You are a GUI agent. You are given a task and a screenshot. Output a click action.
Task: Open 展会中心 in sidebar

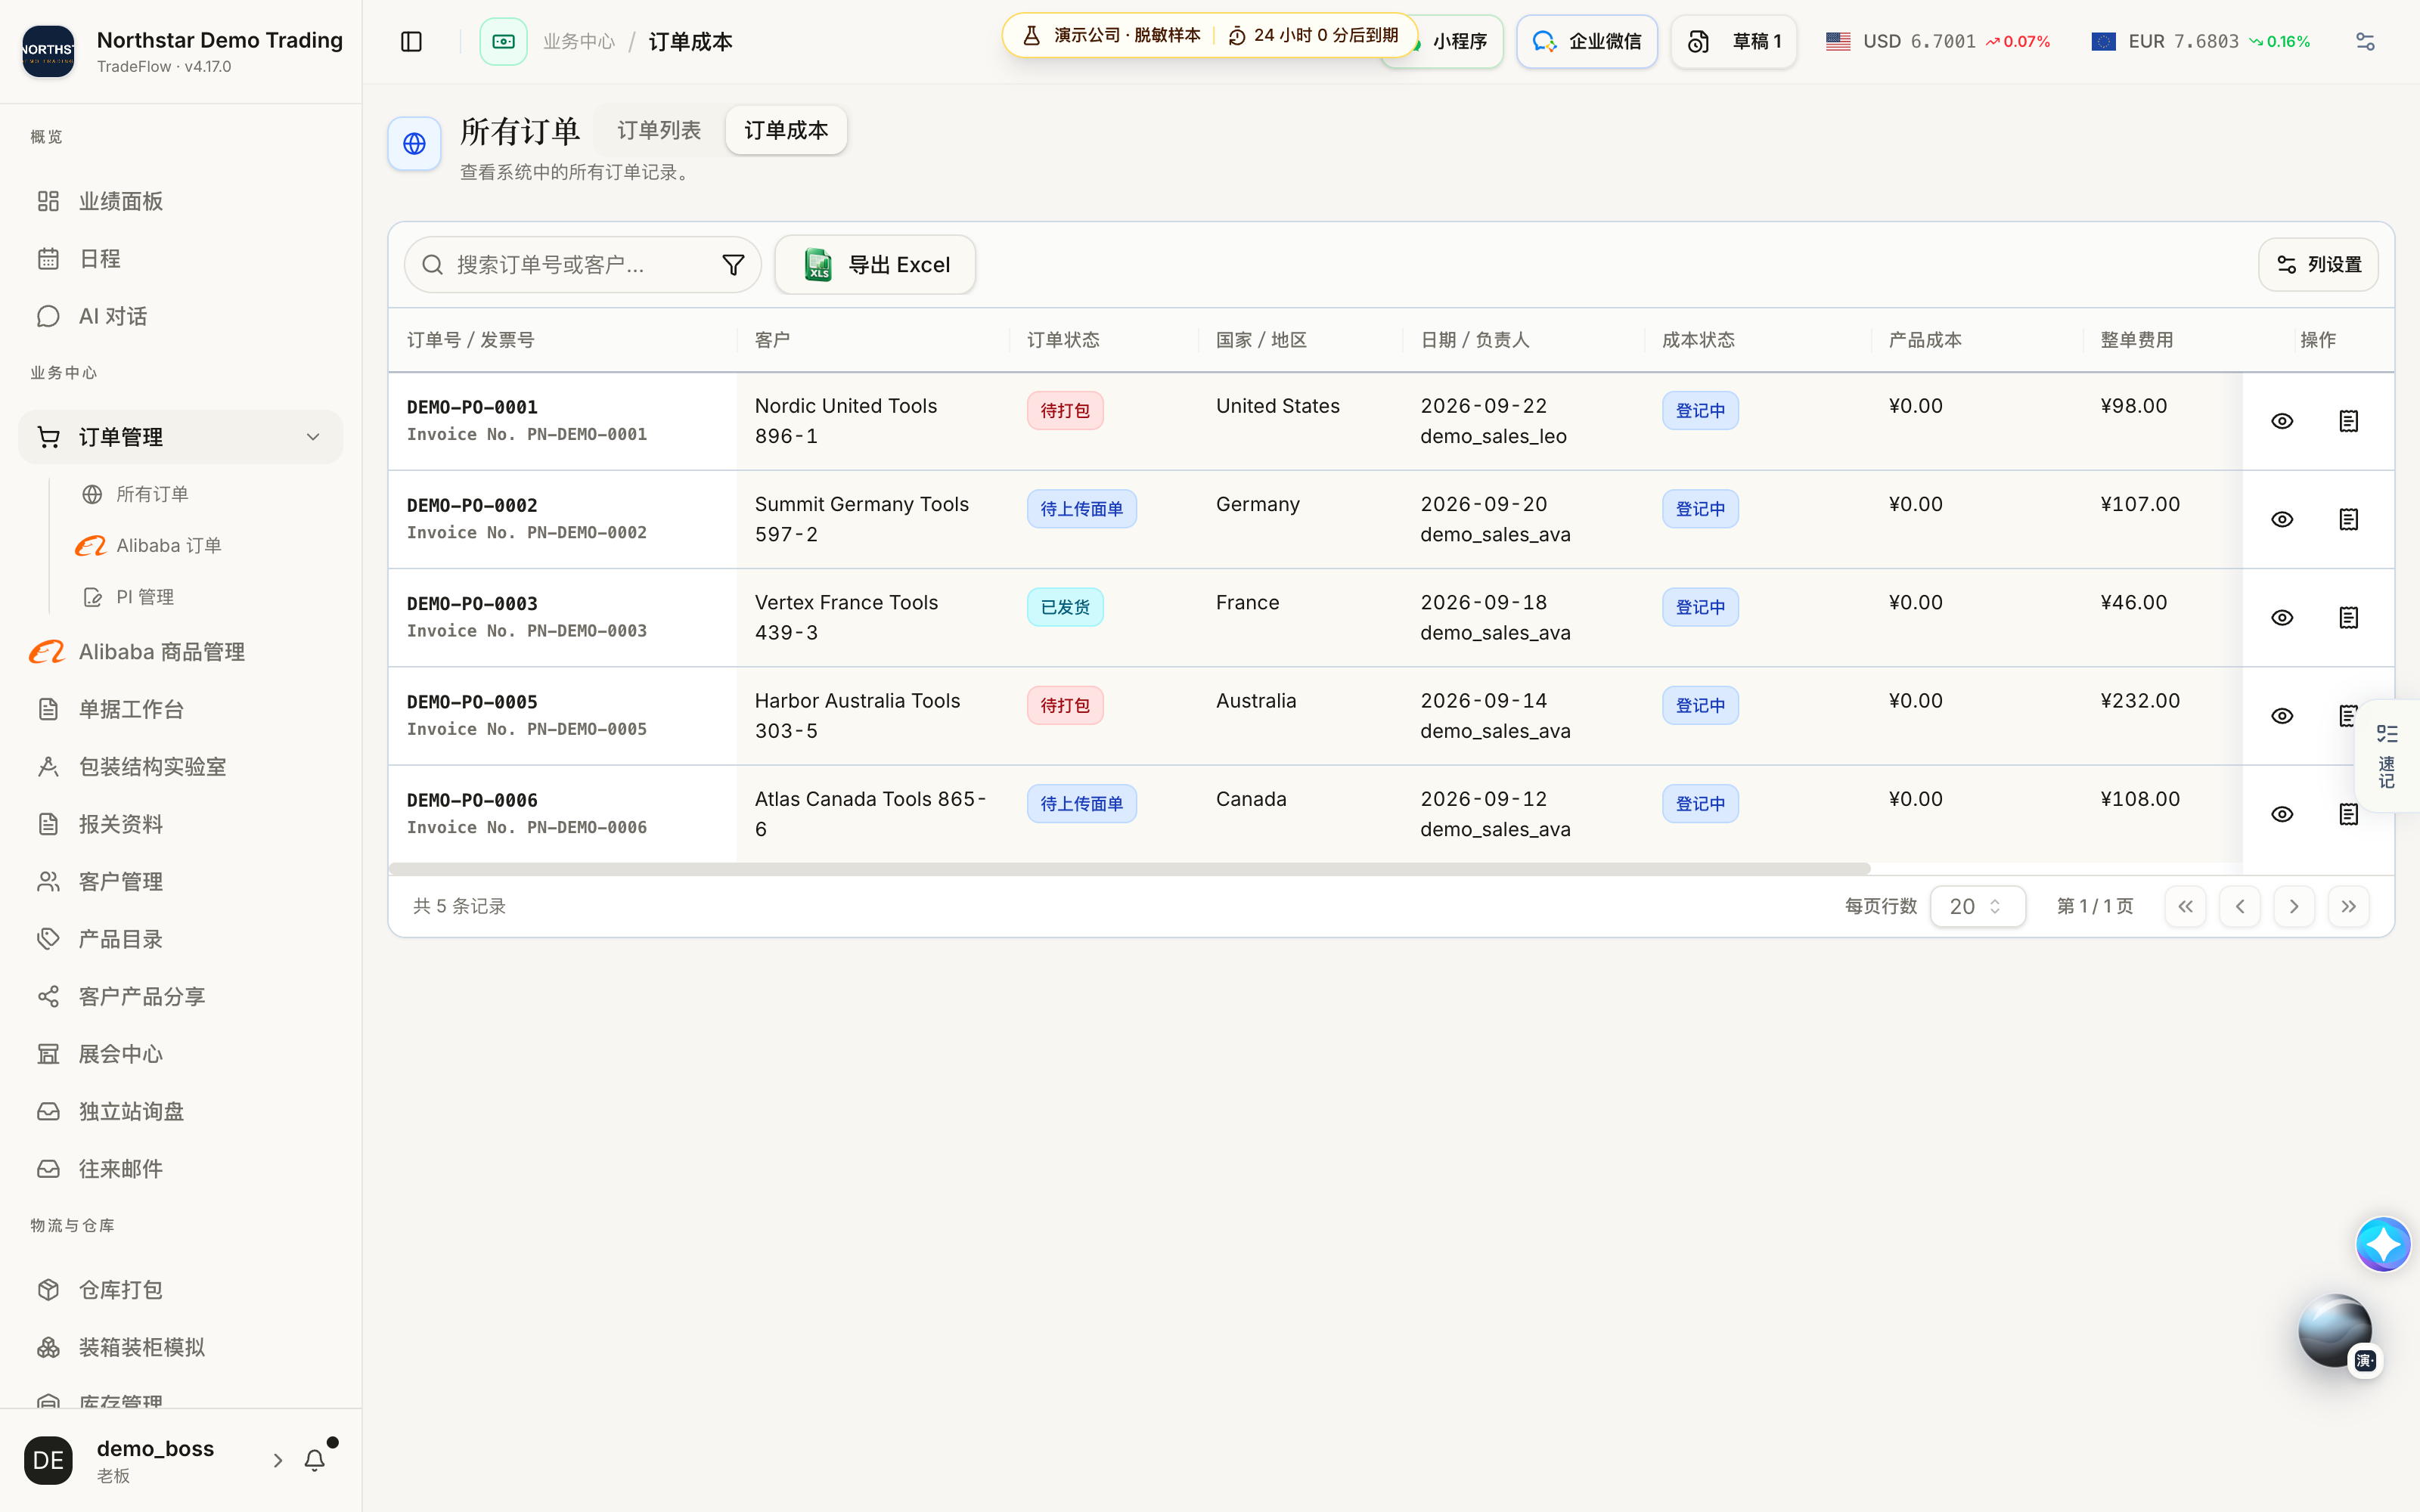coord(180,1054)
